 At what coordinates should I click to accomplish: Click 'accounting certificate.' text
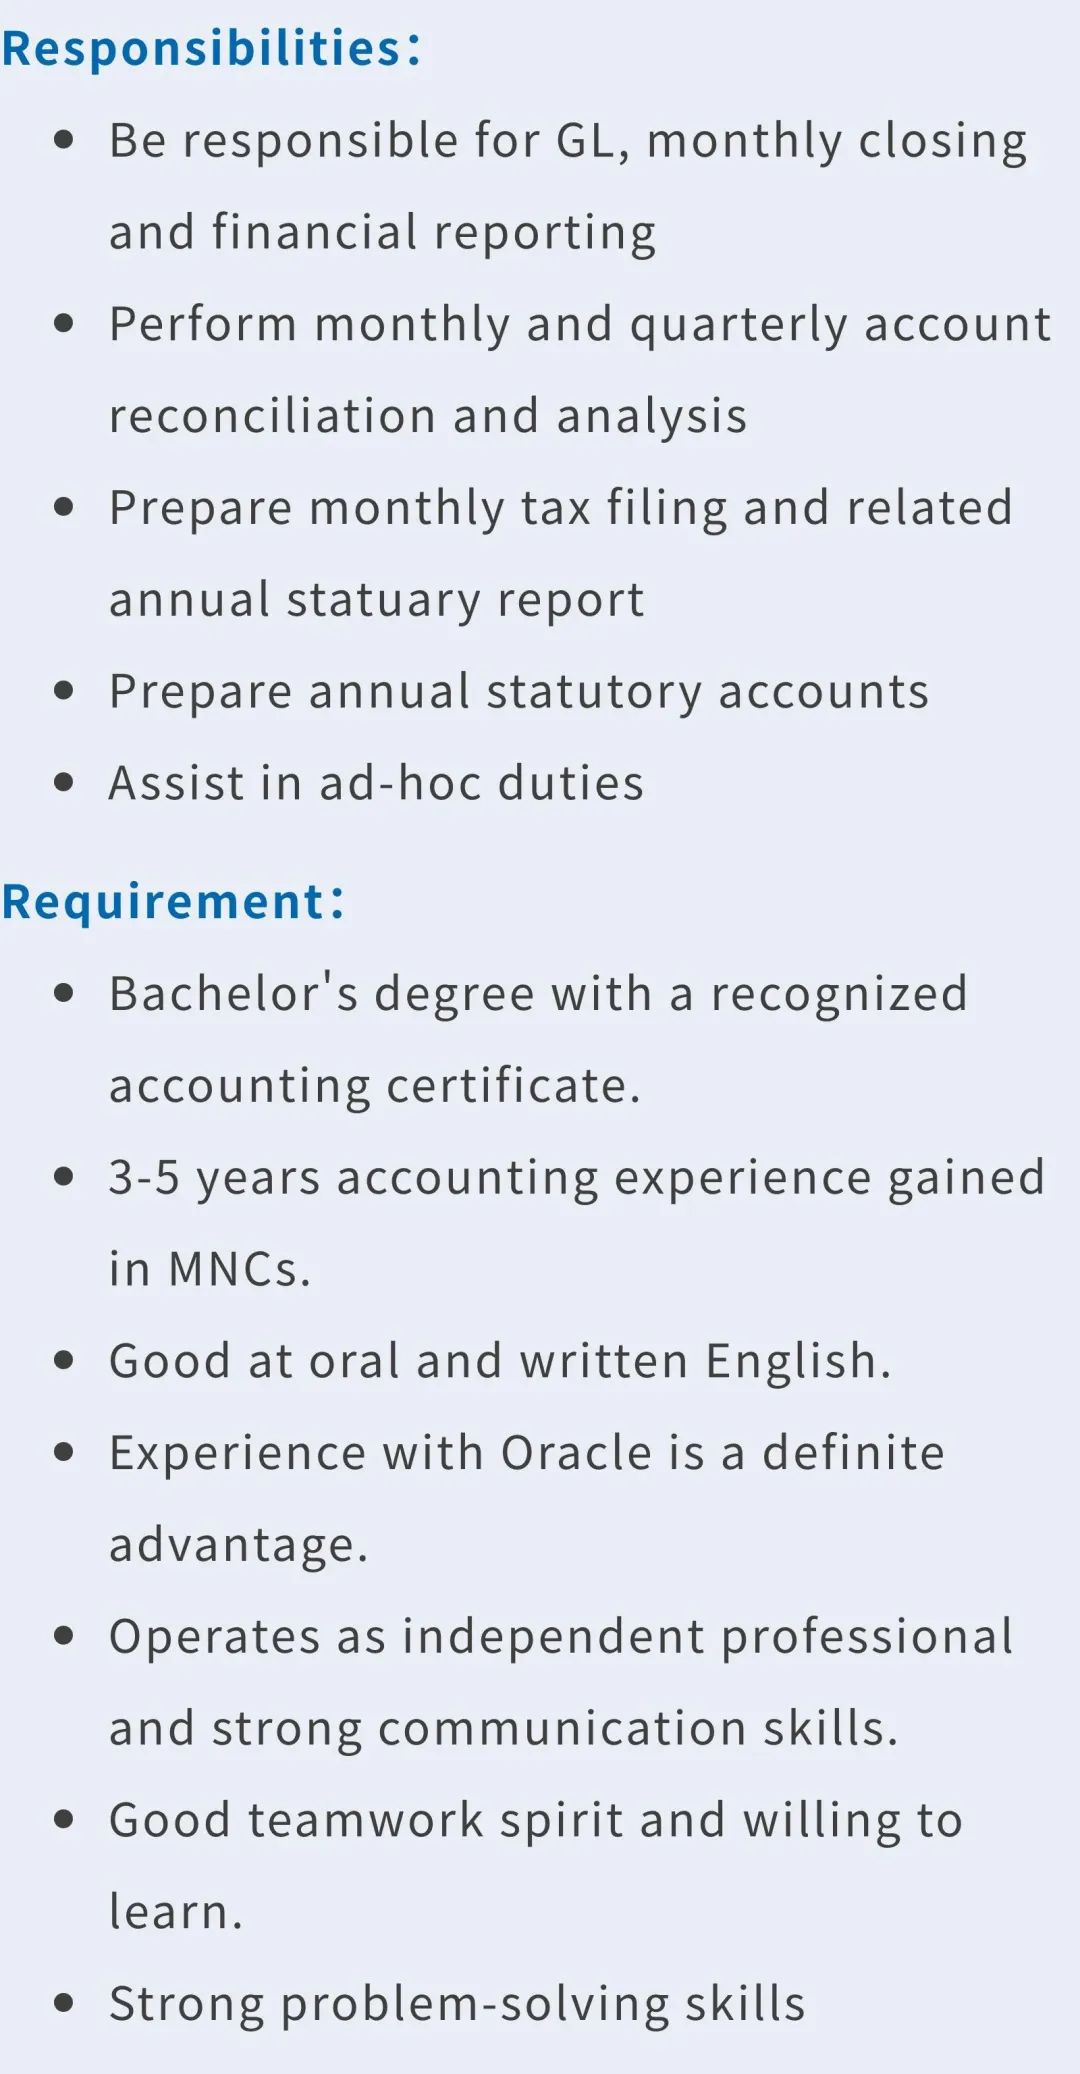(374, 1086)
